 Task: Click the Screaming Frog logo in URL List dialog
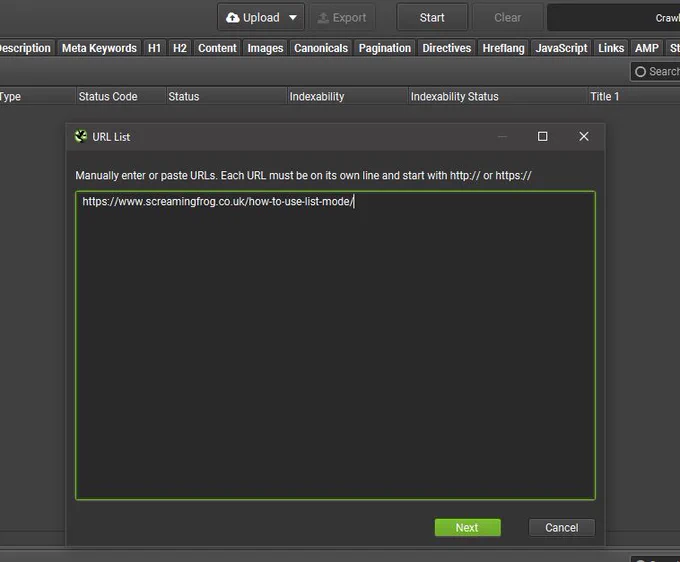click(81, 137)
